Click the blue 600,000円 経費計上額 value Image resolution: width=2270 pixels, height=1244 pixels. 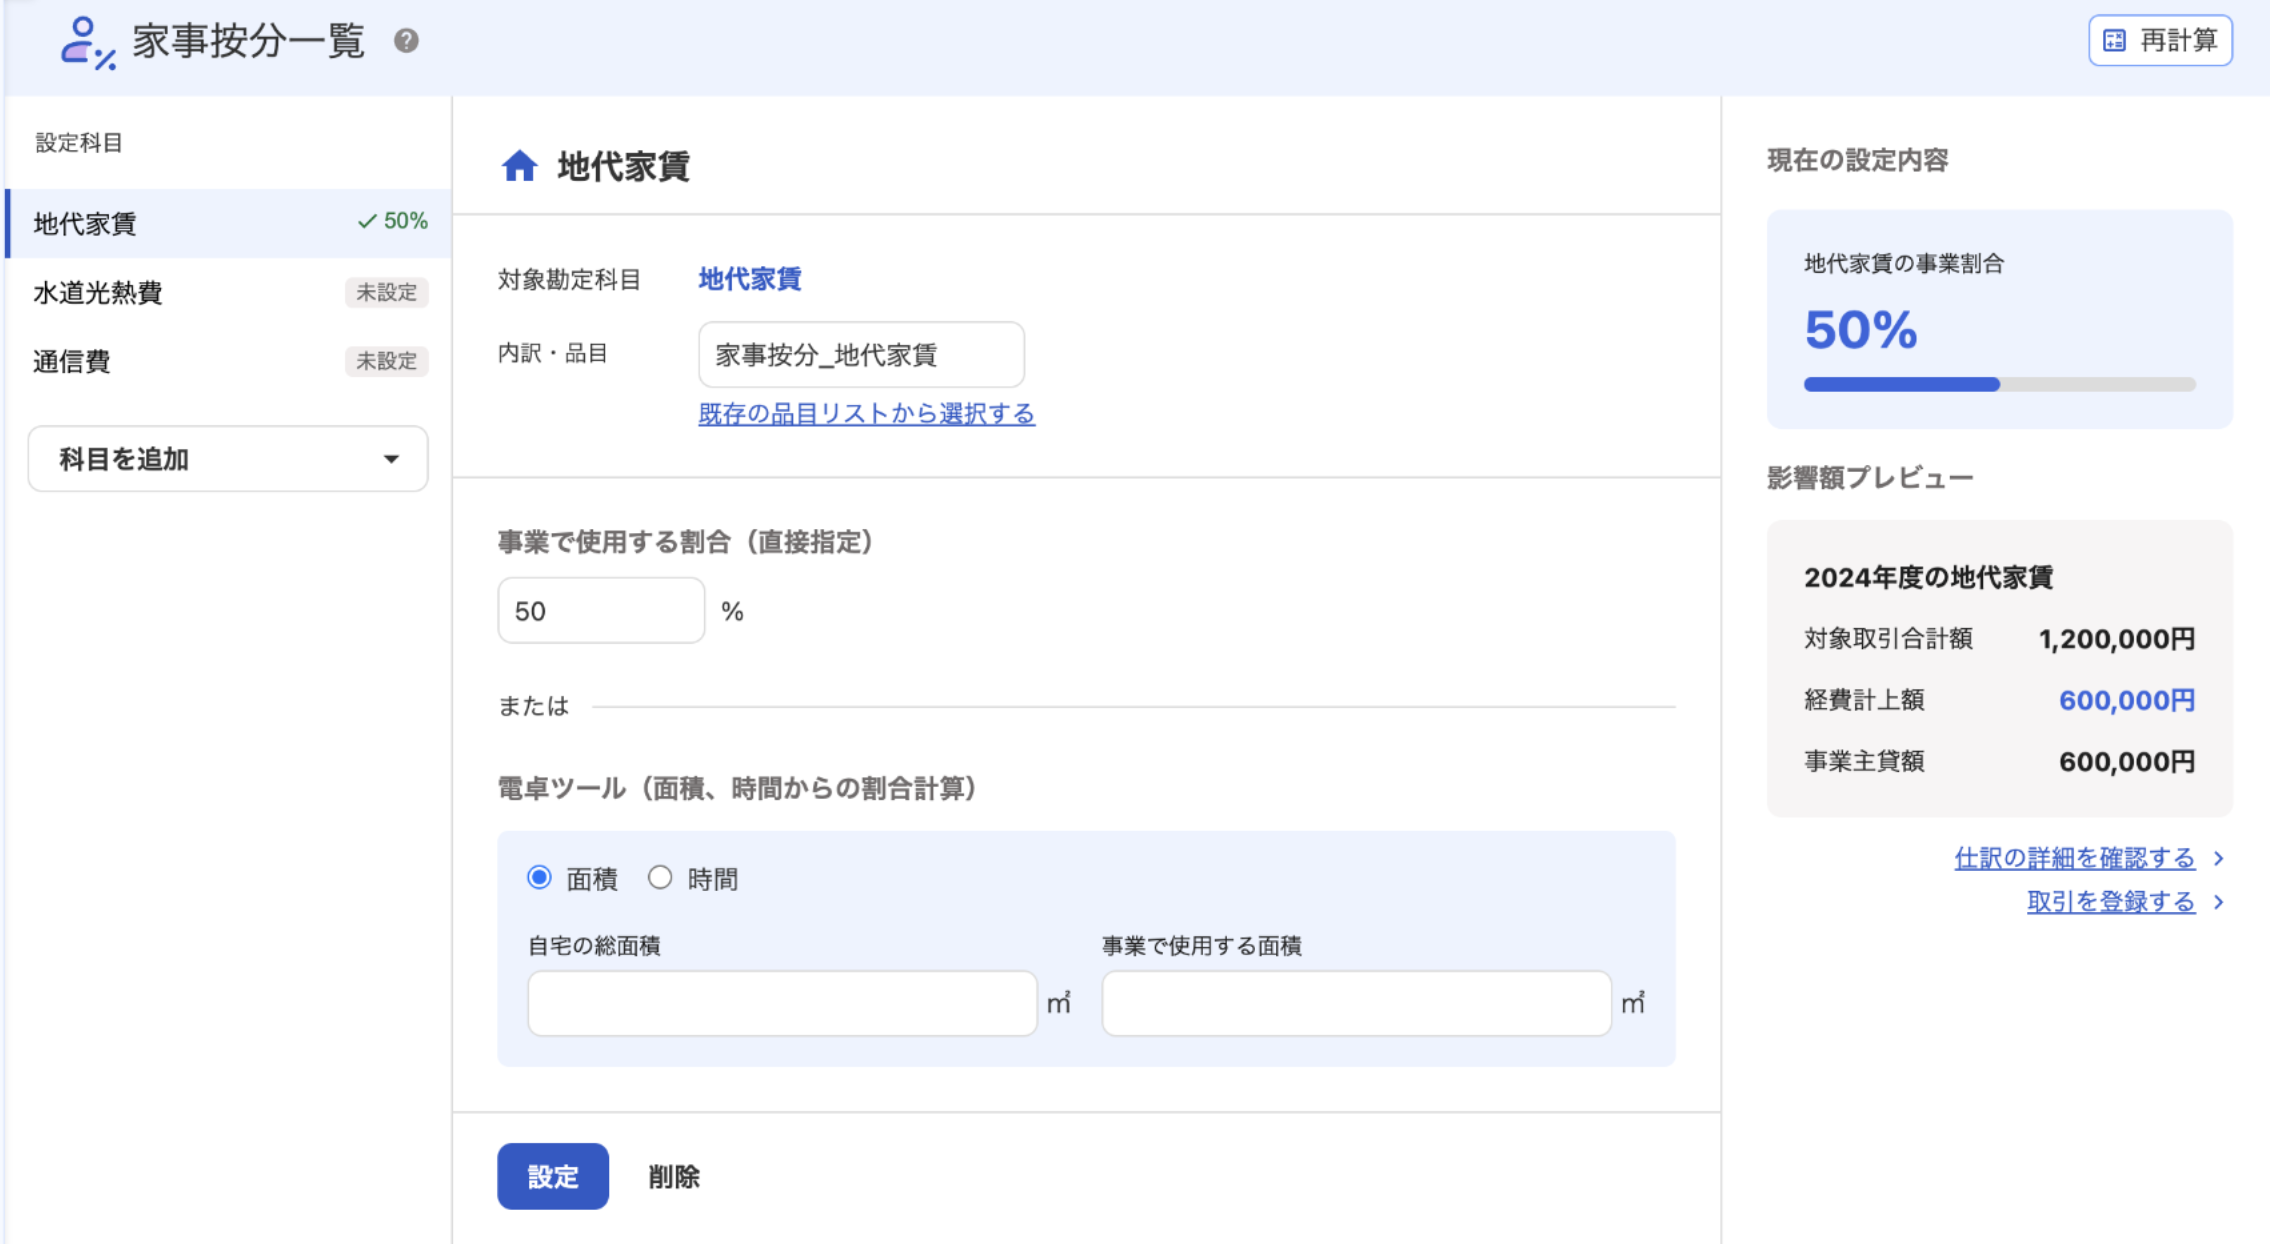pos(2127,700)
